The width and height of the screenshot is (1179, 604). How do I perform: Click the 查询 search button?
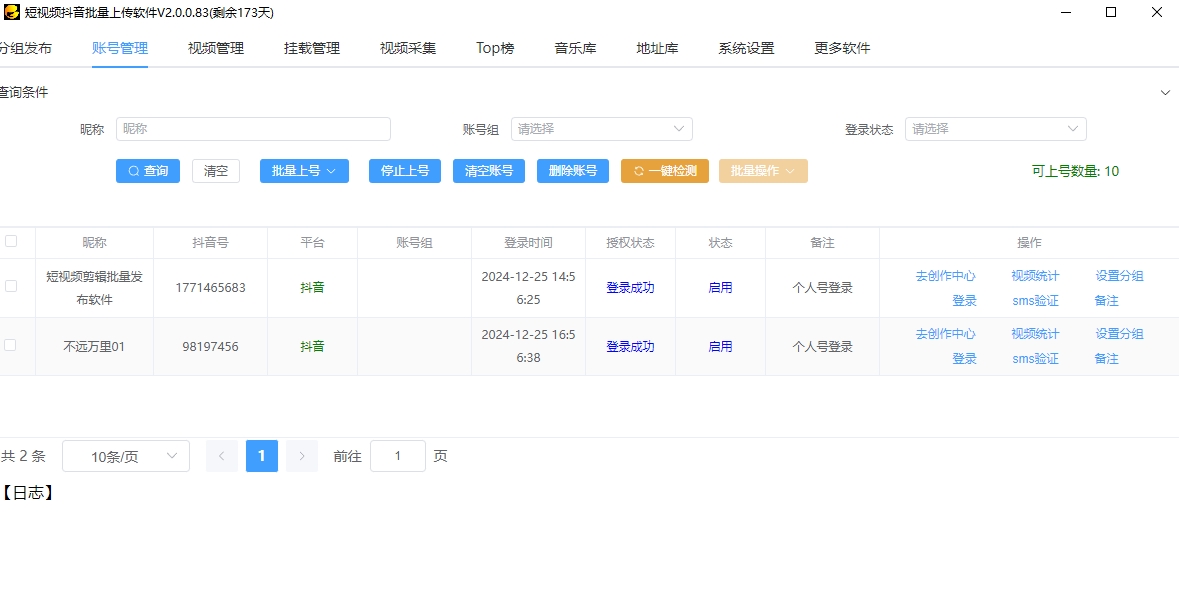148,171
